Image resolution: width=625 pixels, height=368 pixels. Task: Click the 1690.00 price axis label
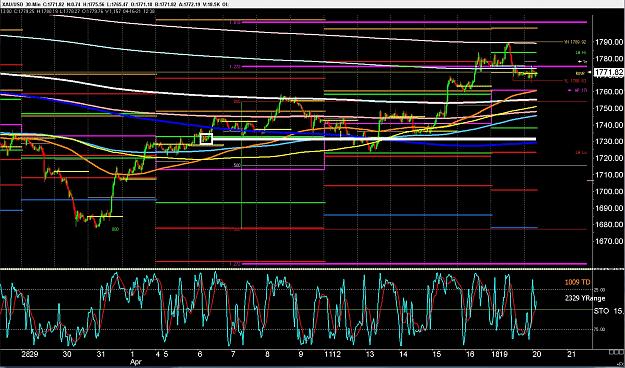[x=609, y=209]
